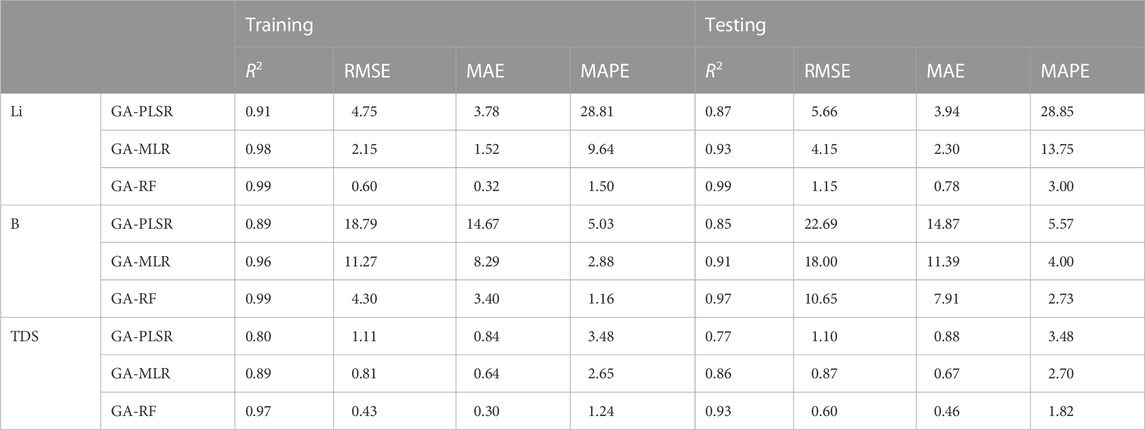
Task: Click Testing R² column header
Action: point(715,71)
